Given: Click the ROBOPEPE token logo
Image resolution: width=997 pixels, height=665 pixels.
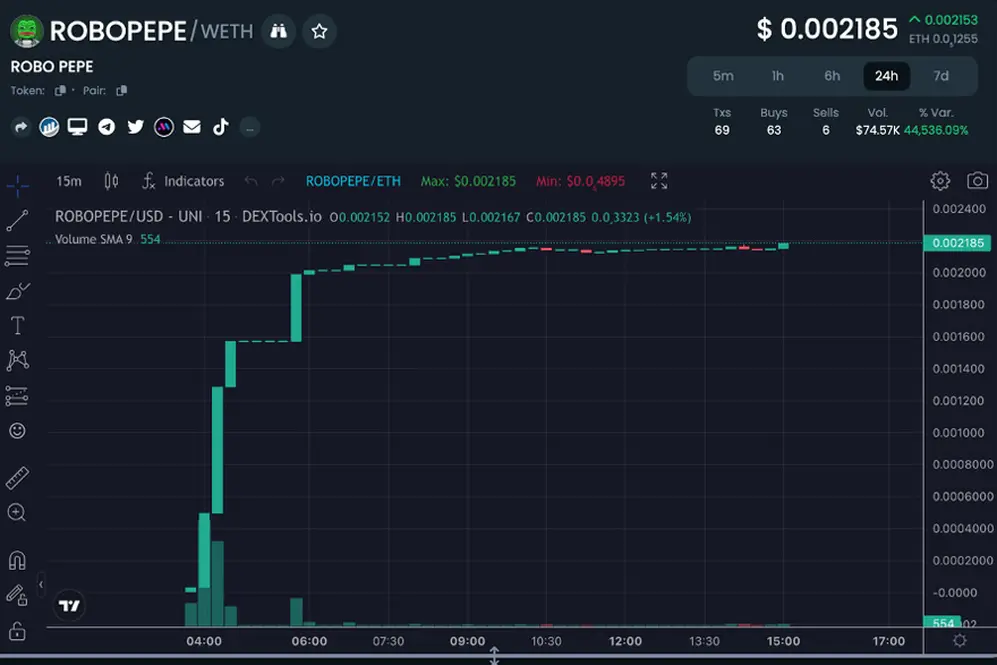Looking at the screenshot, I should pyautogui.click(x=27, y=31).
